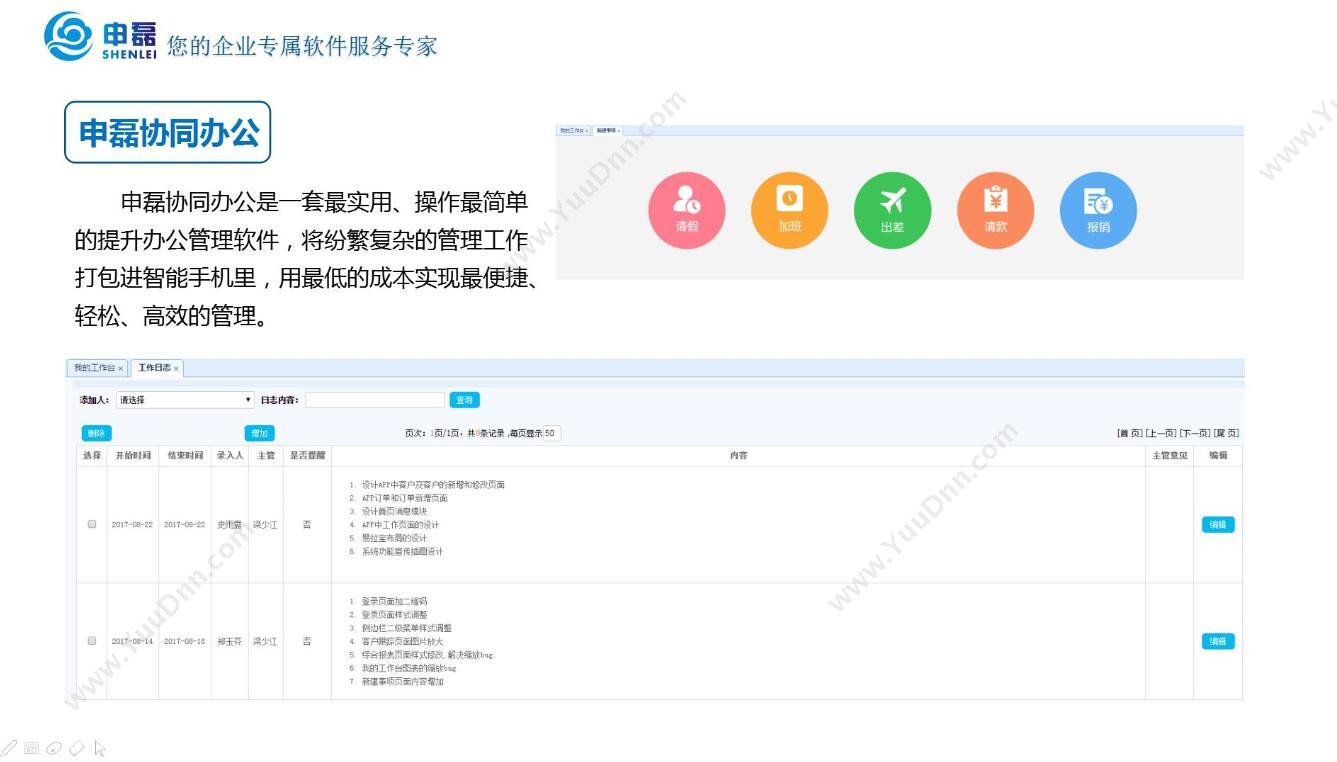The image size is (1337, 762).
Task: Click the name 郑玉芬 in second row
Action: [230, 641]
